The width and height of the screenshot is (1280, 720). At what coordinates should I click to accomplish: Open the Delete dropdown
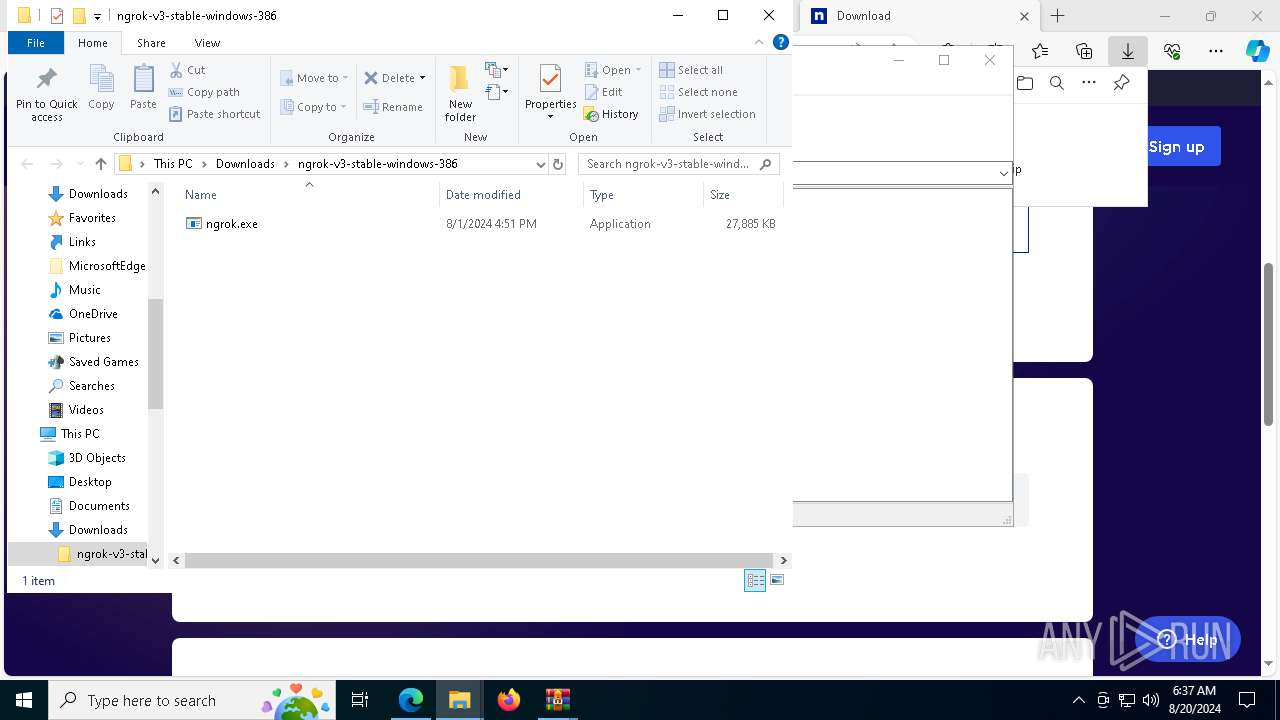(x=394, y=78)
